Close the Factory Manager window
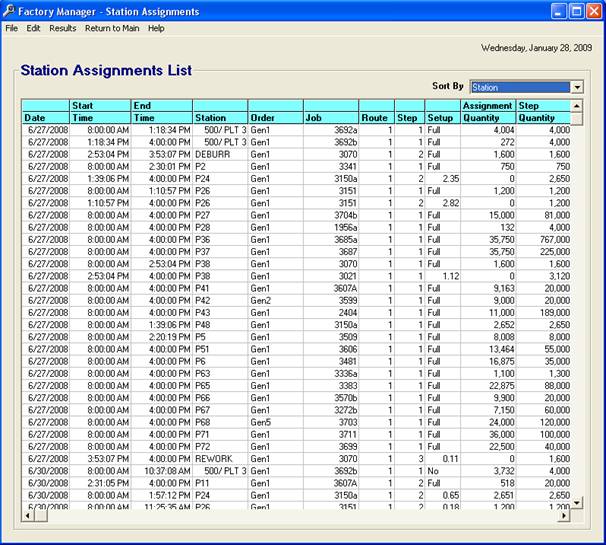Image resolution: width=606 pixels, height=545 pixels. (x=594, y=11)
